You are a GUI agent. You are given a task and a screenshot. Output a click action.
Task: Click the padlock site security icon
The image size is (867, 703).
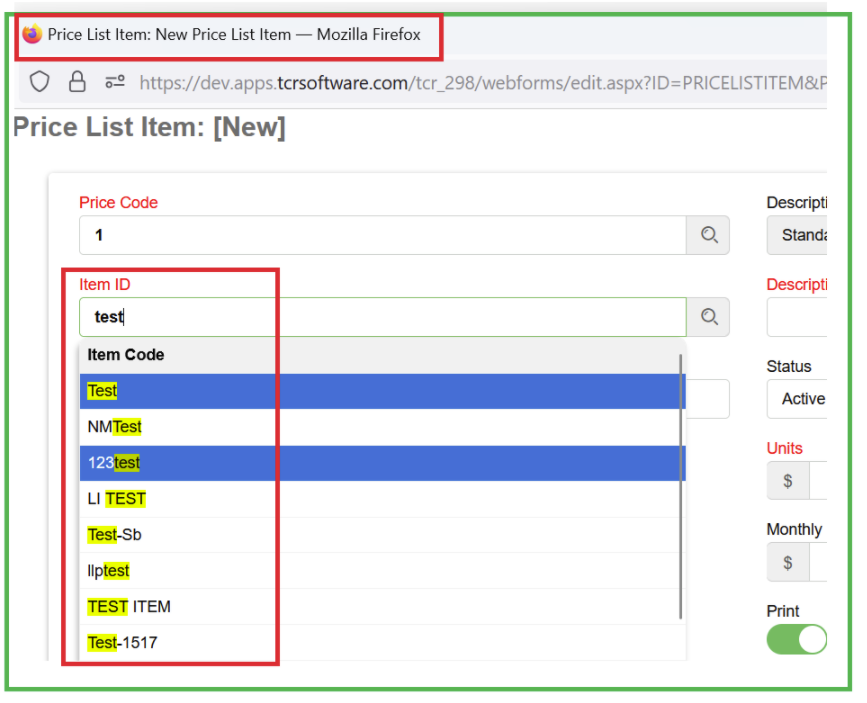click(x=77, y=82)
